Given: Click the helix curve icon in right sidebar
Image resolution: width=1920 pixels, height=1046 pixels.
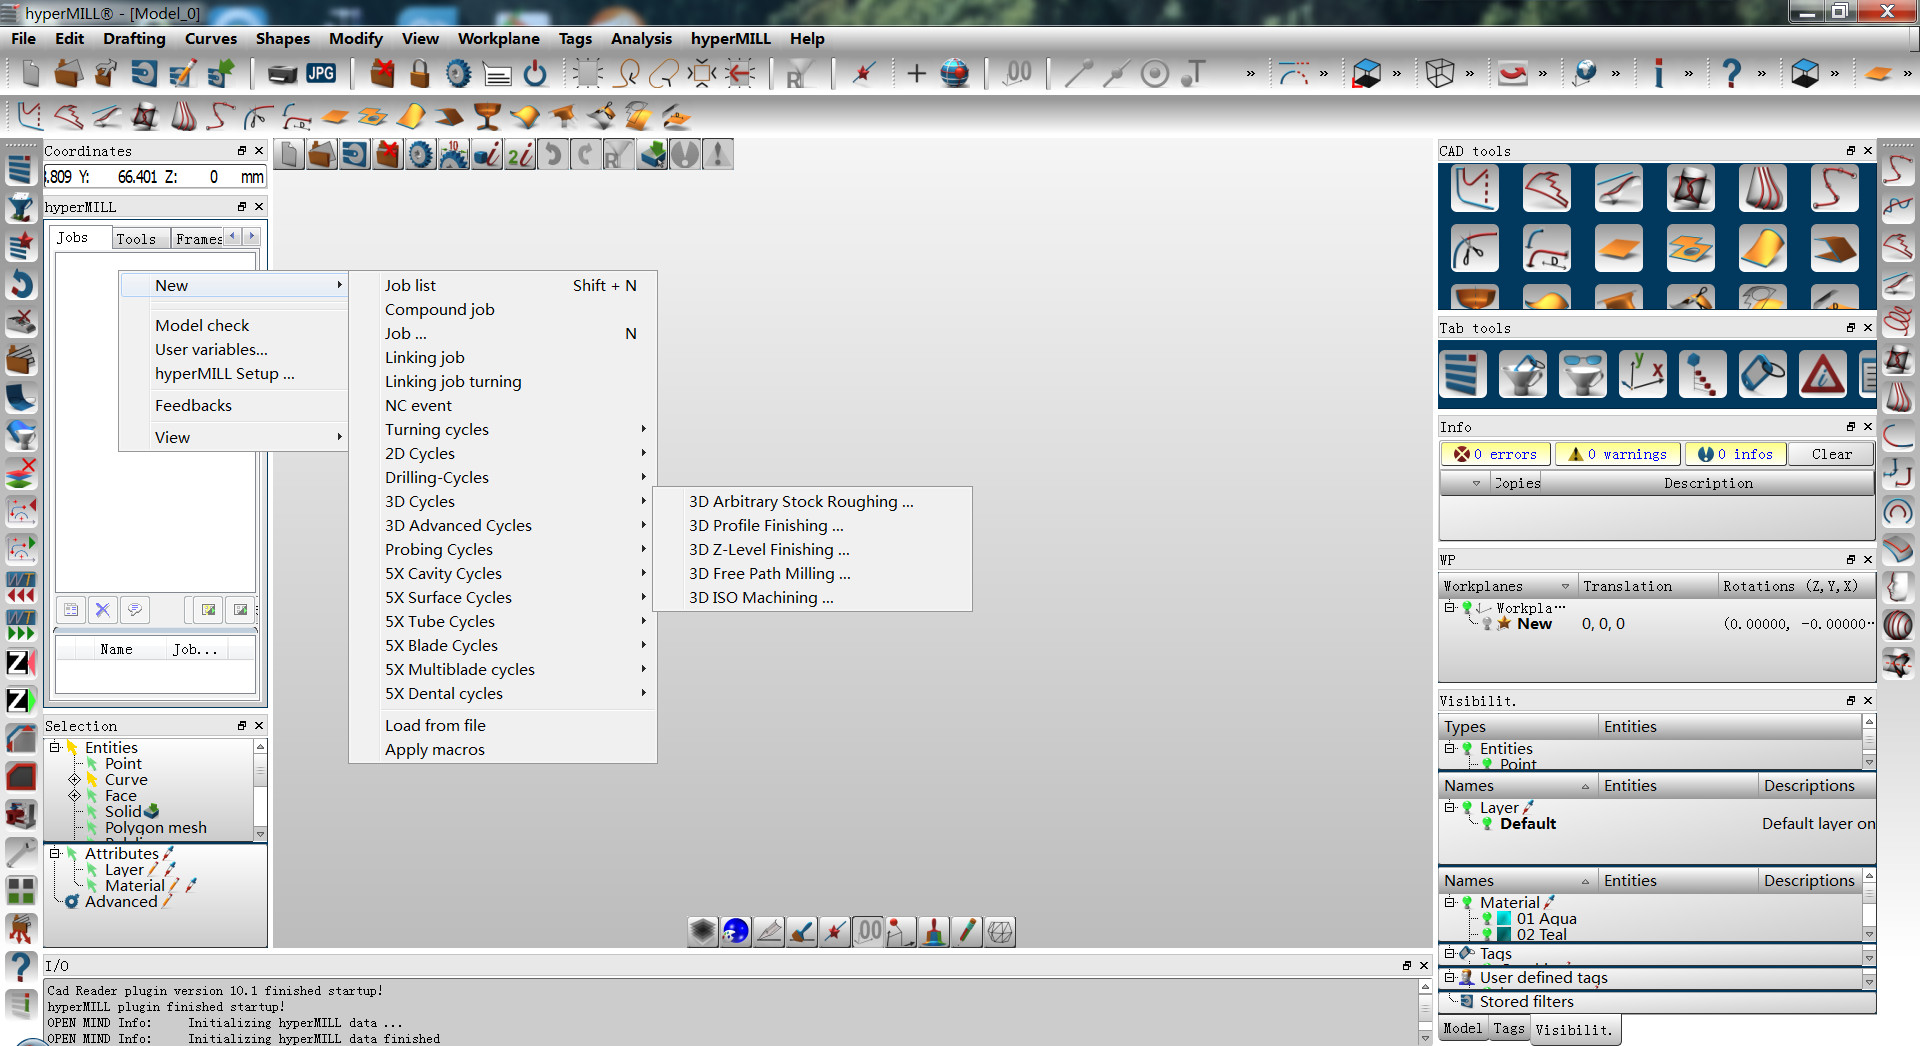Looking at the screenshot, I should [1898, 322].
